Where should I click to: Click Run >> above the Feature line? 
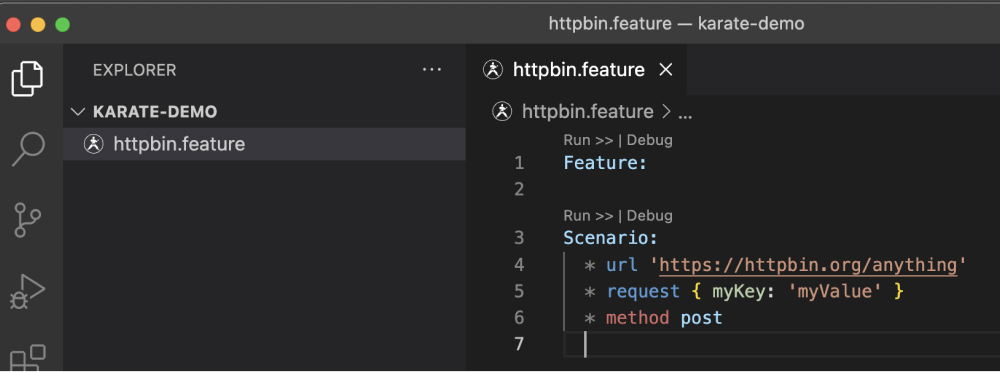pyautogui.click(x=588, y=140)
